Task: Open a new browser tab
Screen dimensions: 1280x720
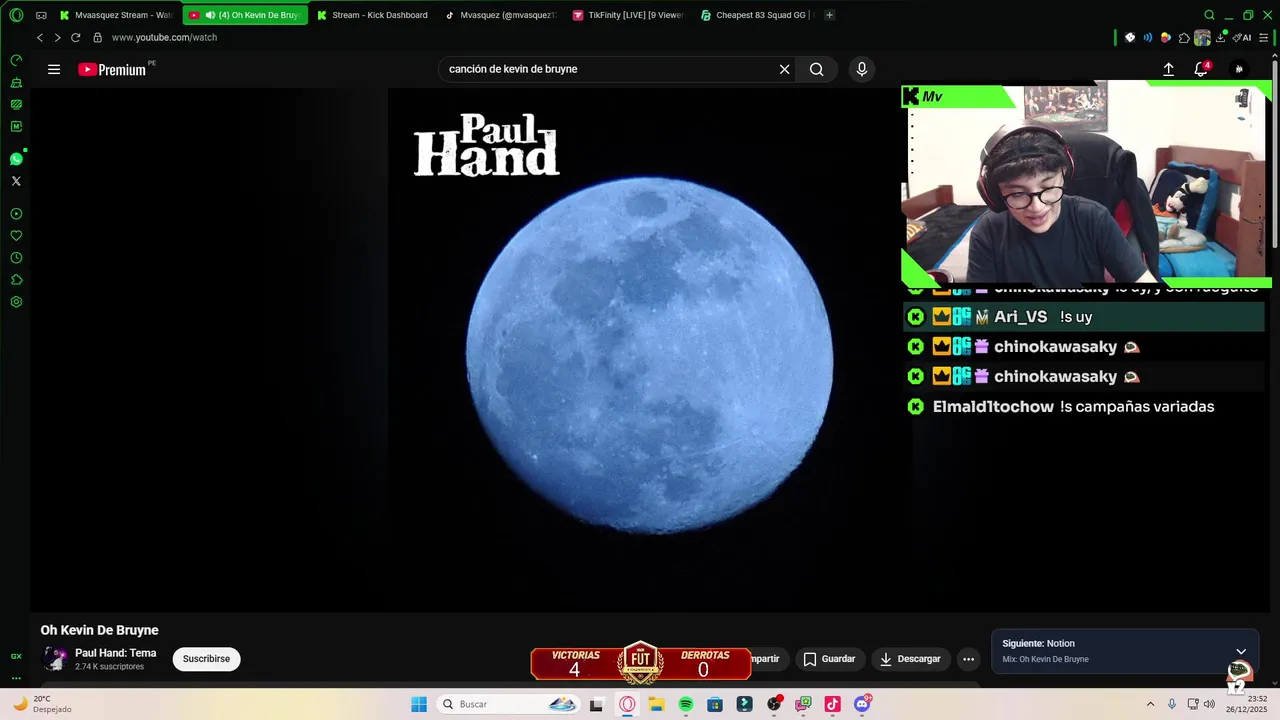Action: click(x=829, y=15)
